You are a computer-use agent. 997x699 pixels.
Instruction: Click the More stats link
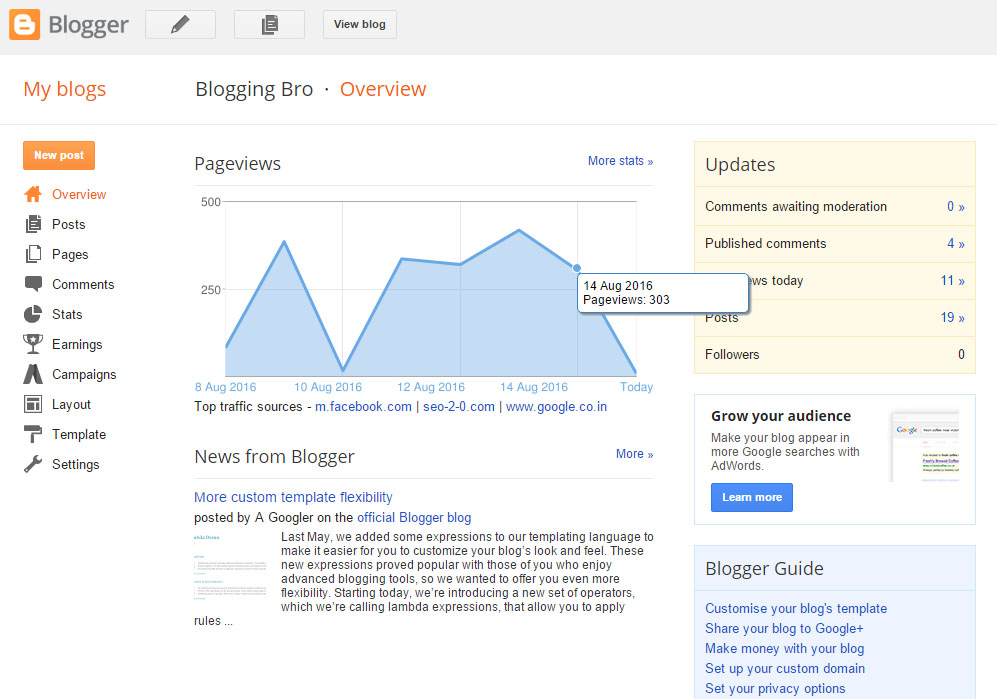point(621,161)
